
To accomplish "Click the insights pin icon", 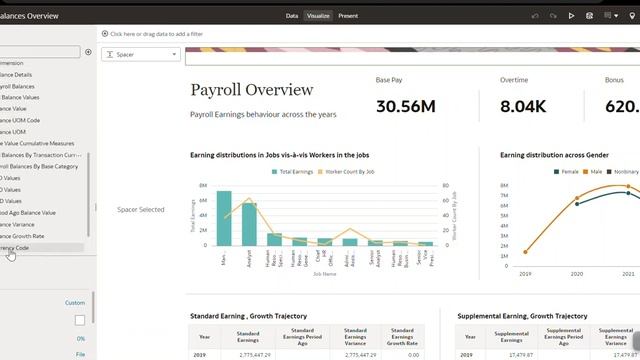I will point(632,16).
